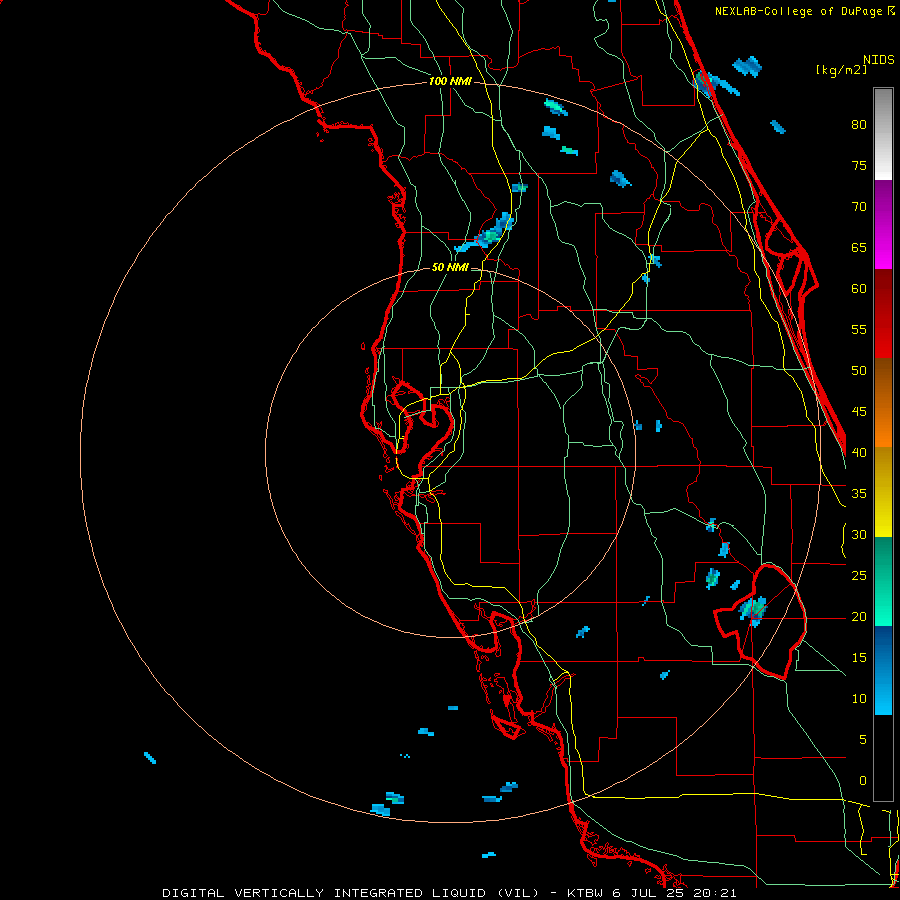
Task: Click the 45 value on color scale
Action: coord(859,412)
